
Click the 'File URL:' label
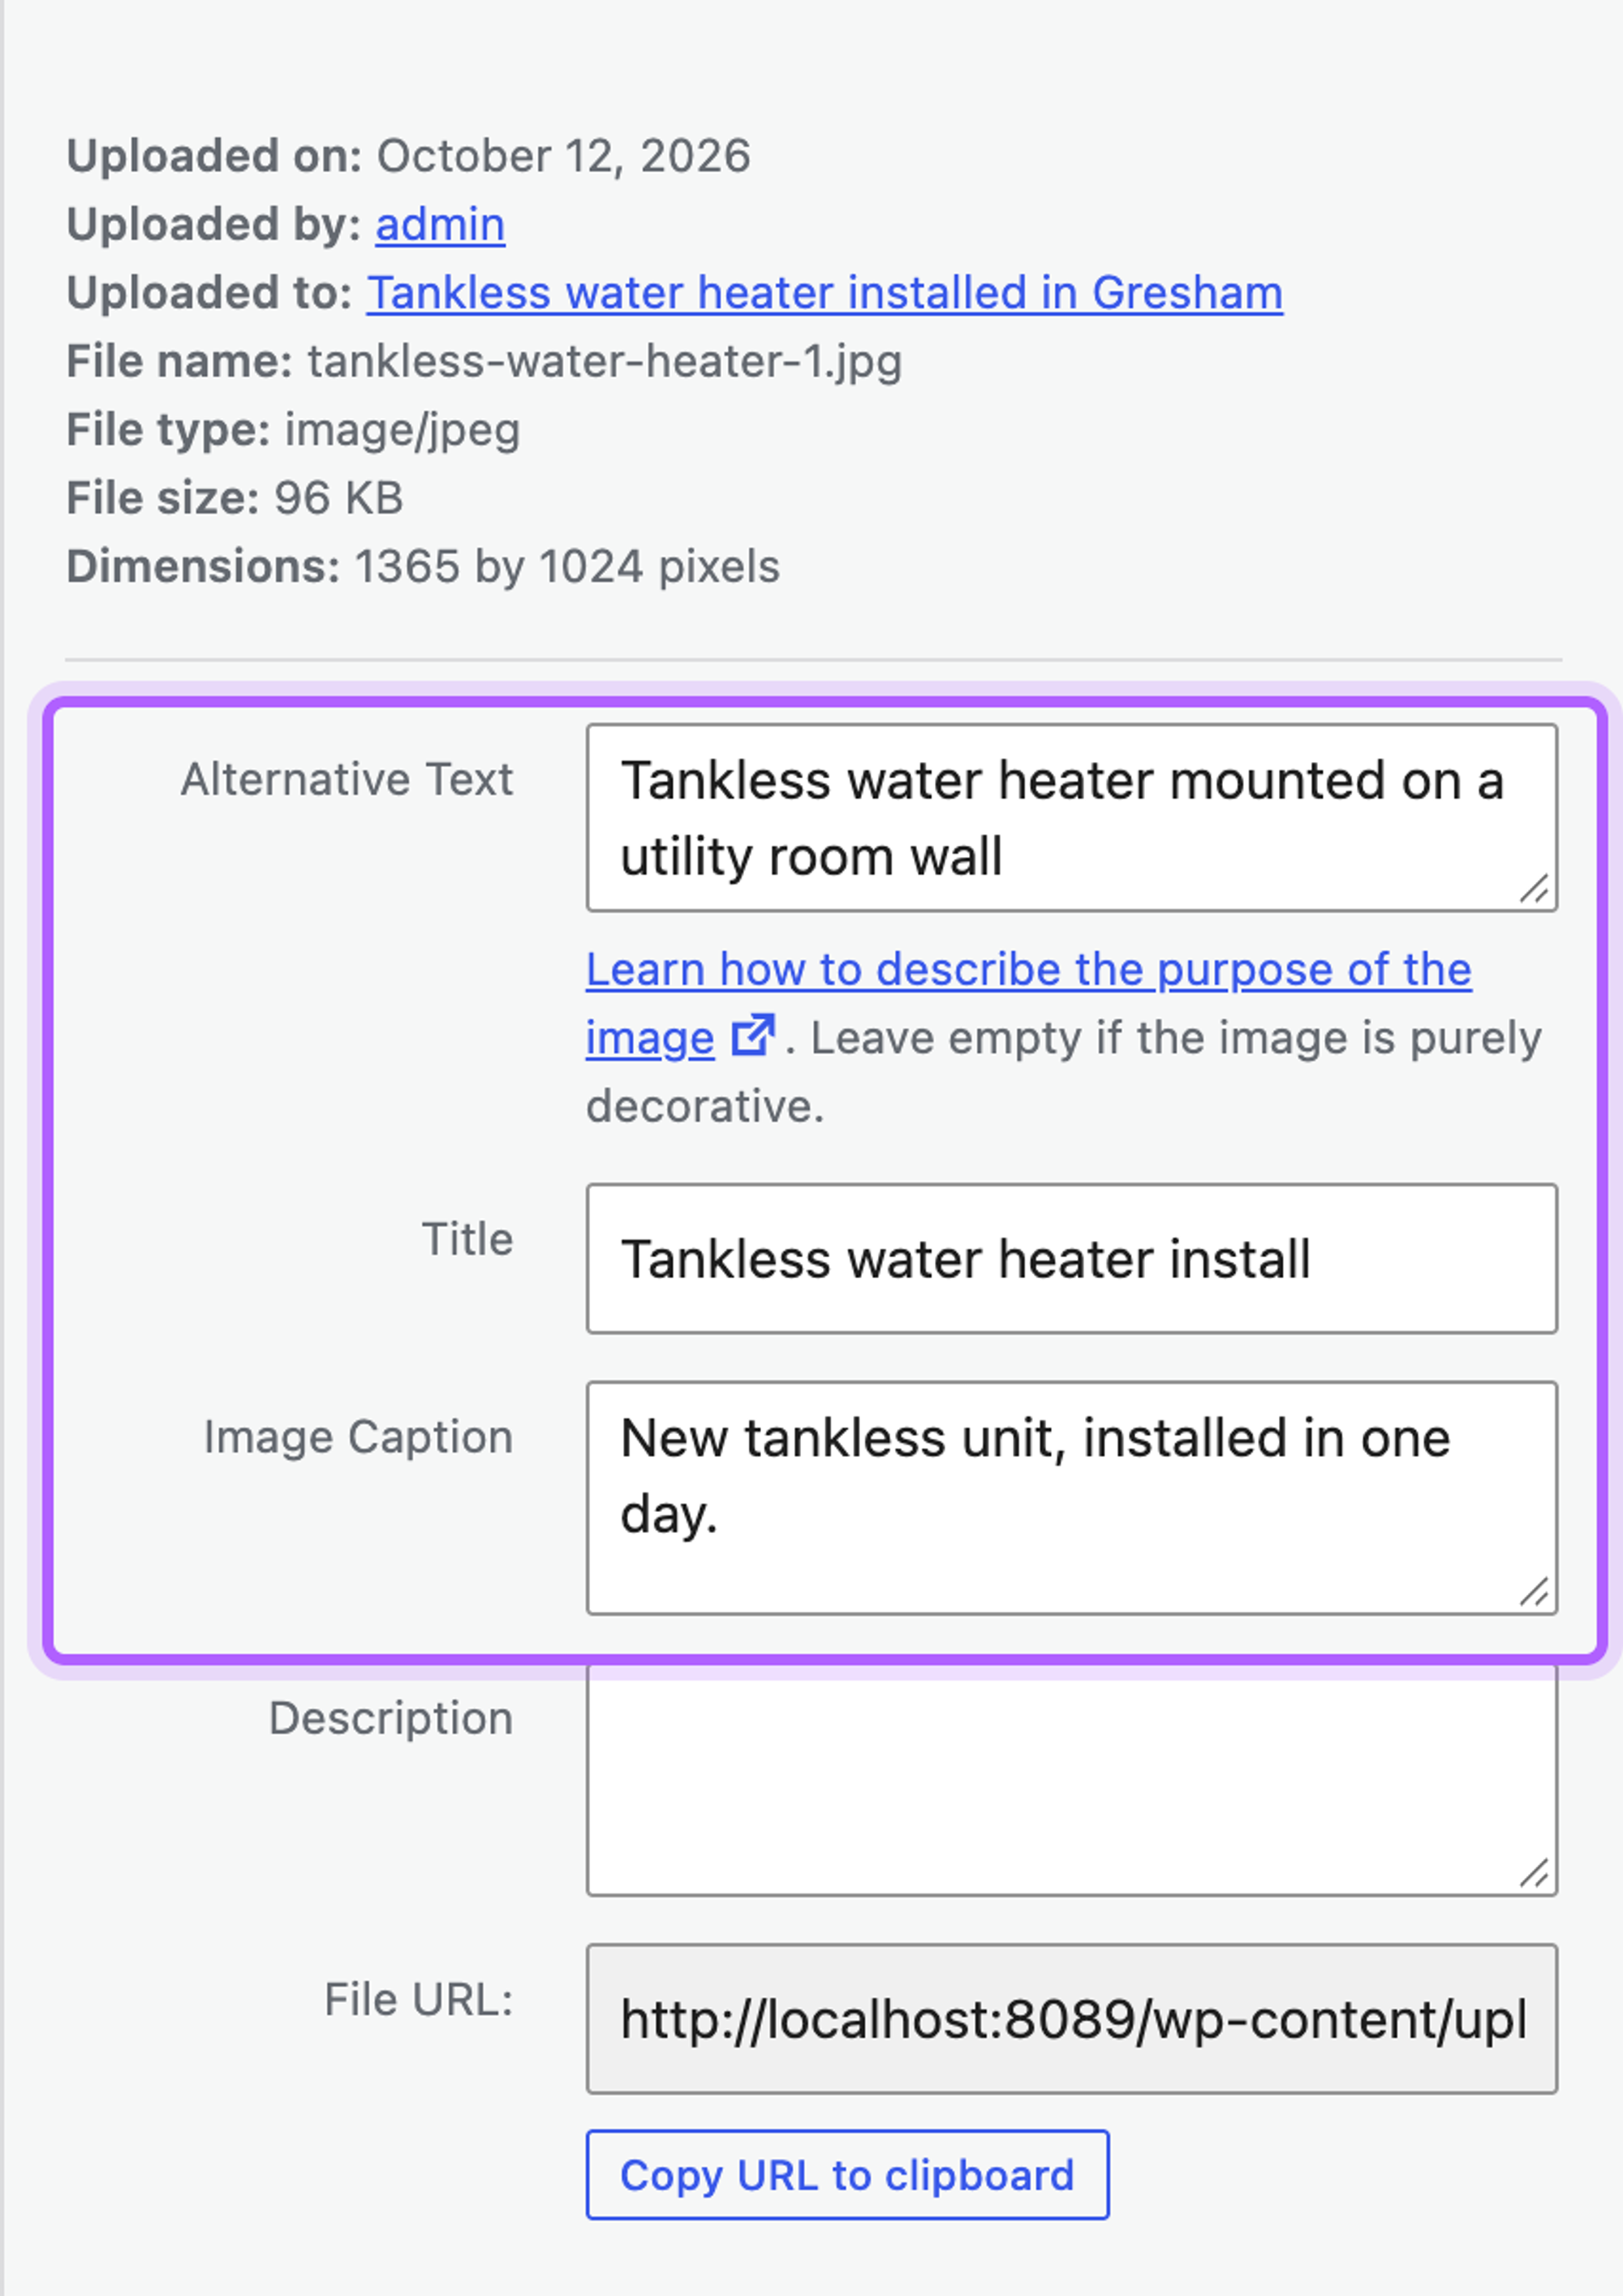click(x=419, y=2000)
